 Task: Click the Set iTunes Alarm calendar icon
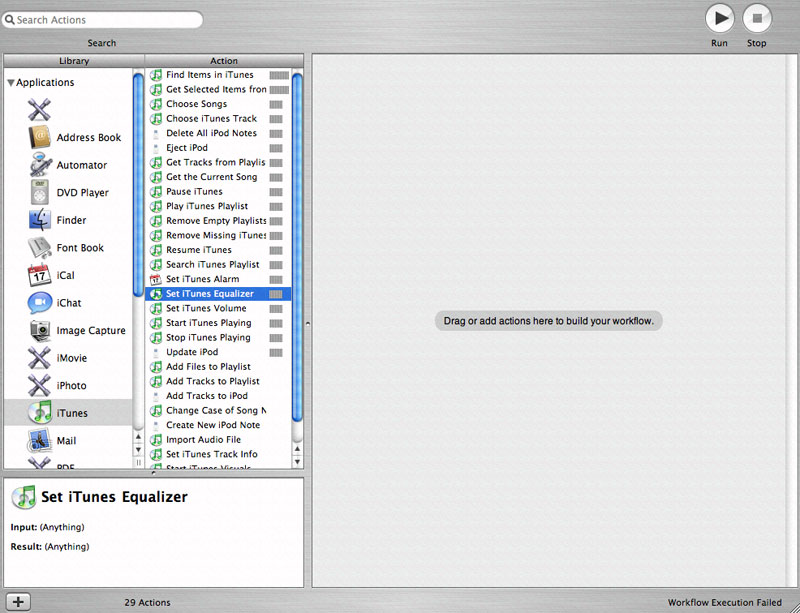(156, 279)
